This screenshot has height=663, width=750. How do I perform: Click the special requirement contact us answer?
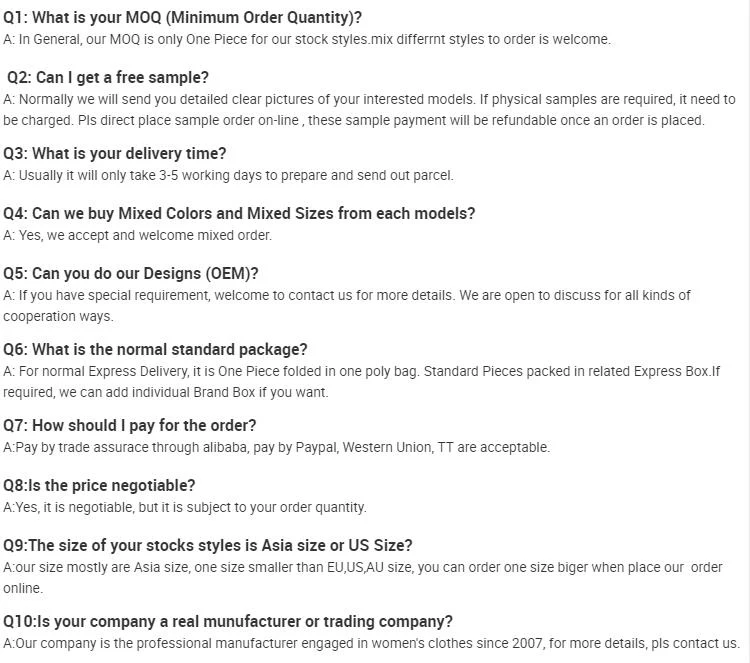(347, 295)
